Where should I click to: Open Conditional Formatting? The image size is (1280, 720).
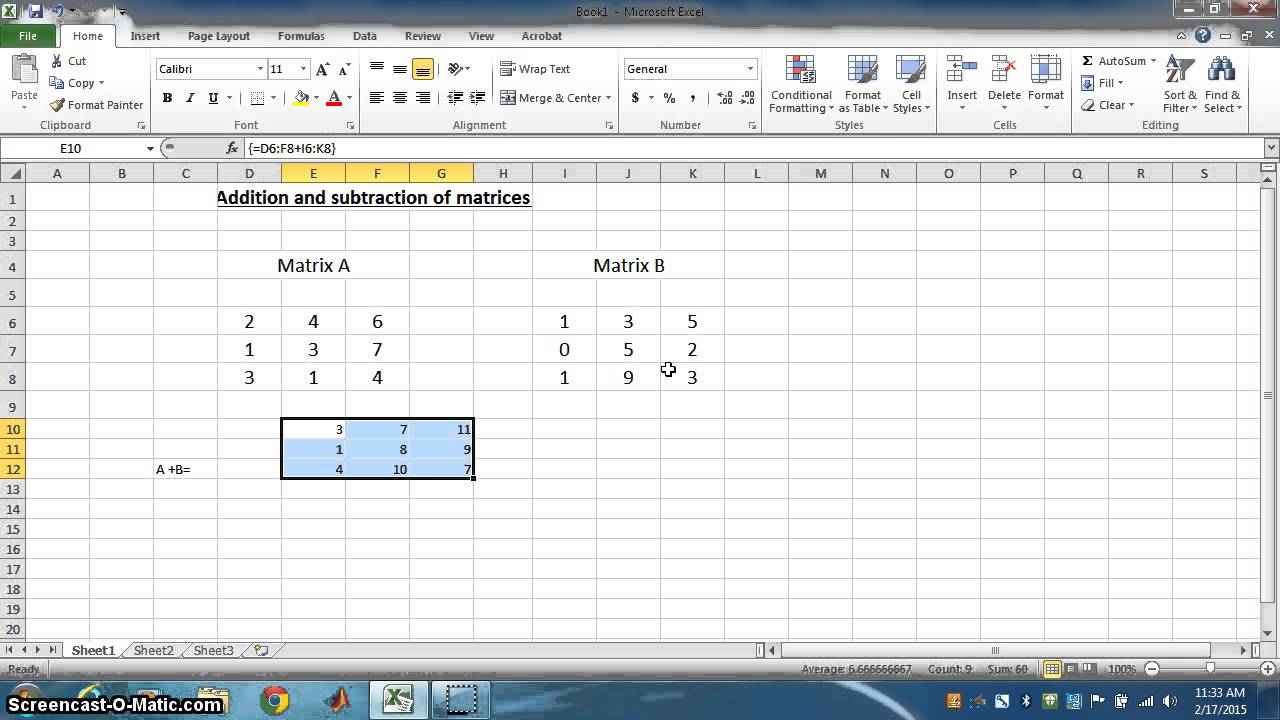800,85
